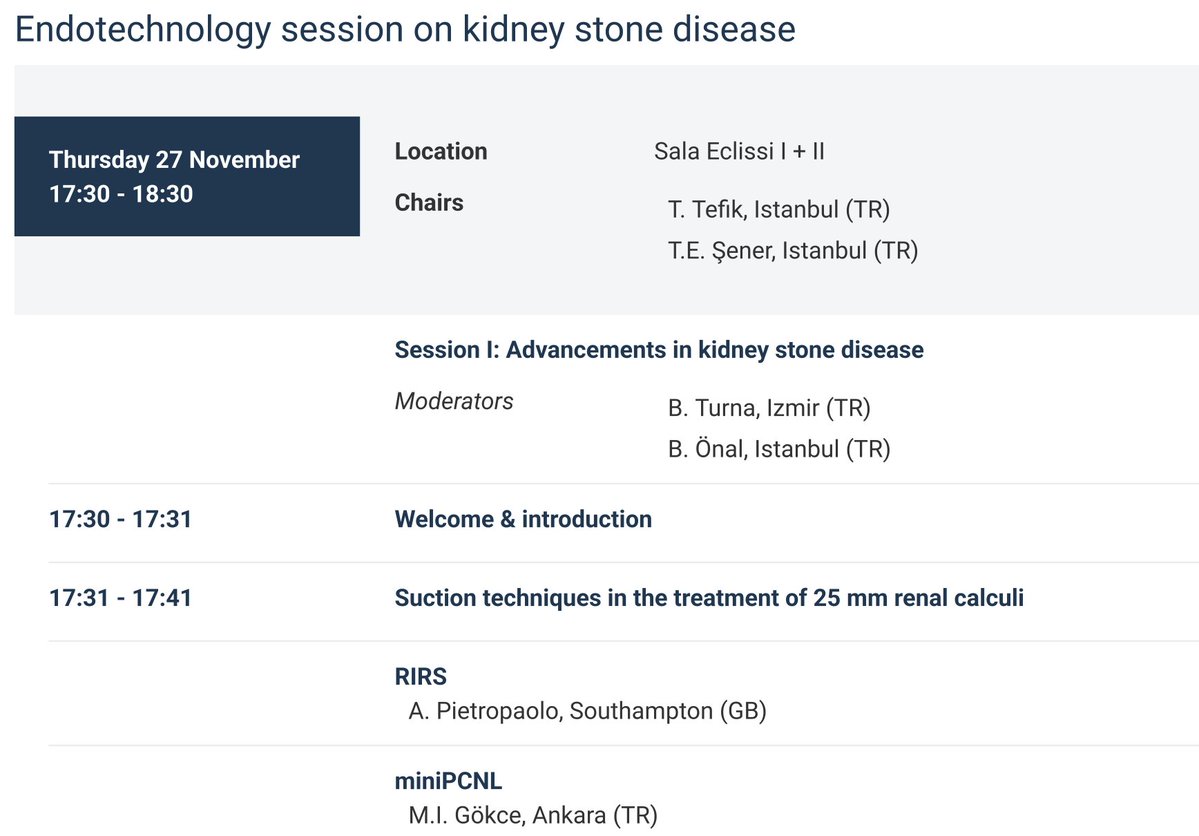Click the Endotechnology session page title
The height and width of the screenshot is (836, 1199).
point(405,30)
